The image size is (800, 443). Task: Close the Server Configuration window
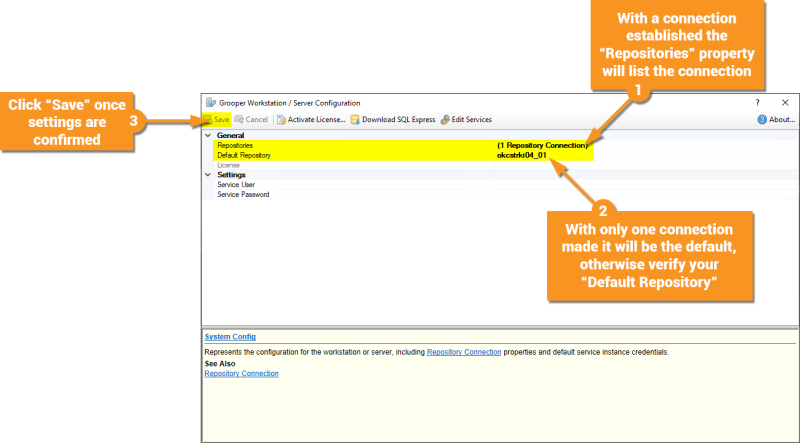785,103
